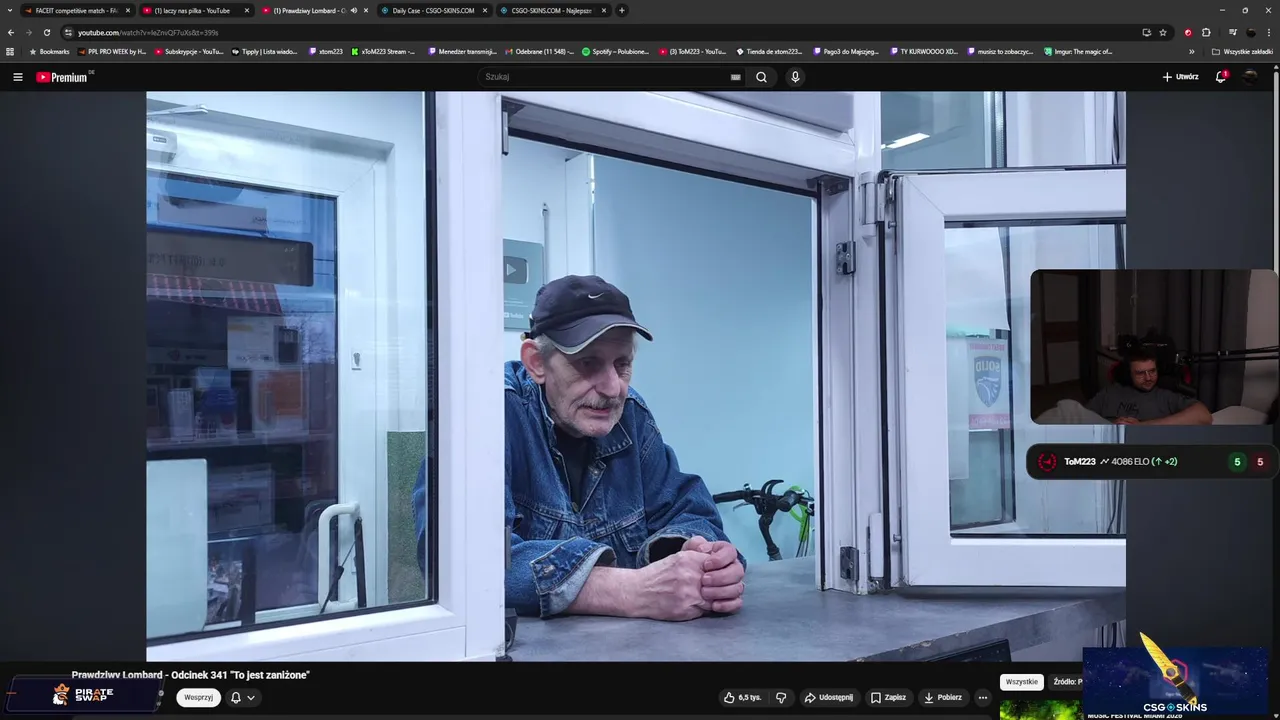Open Tienda de xtom223 bookmark

(770, 51)
